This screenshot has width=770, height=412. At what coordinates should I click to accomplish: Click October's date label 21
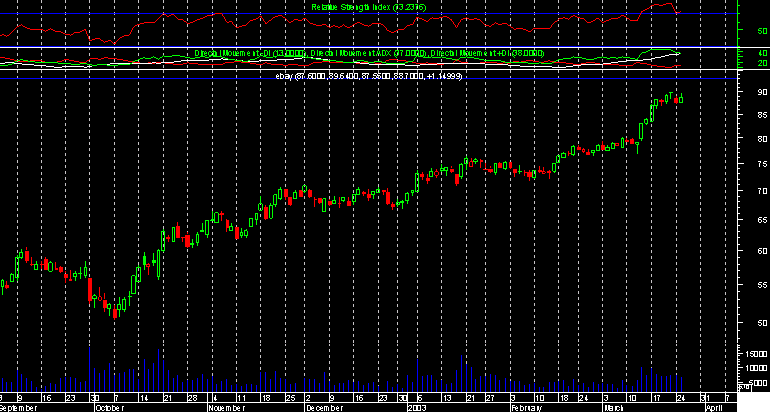pos(167,398)
